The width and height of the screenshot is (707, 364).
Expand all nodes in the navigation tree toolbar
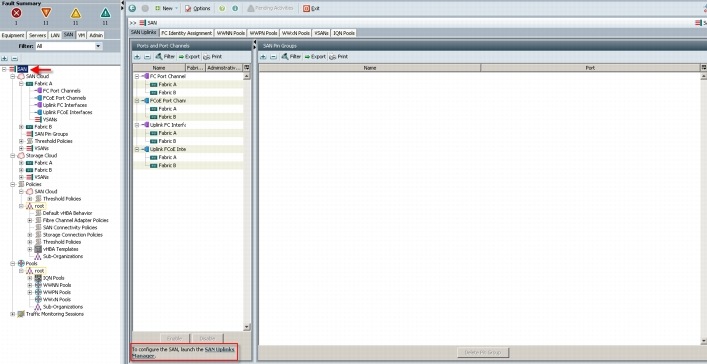click(x=5, y=59)
